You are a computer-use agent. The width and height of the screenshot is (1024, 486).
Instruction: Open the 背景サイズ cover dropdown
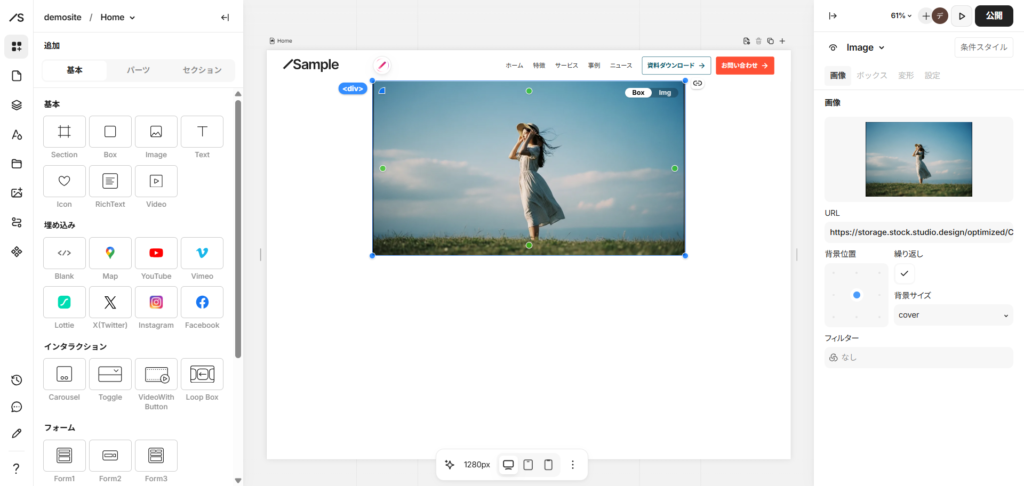[953, 315]
